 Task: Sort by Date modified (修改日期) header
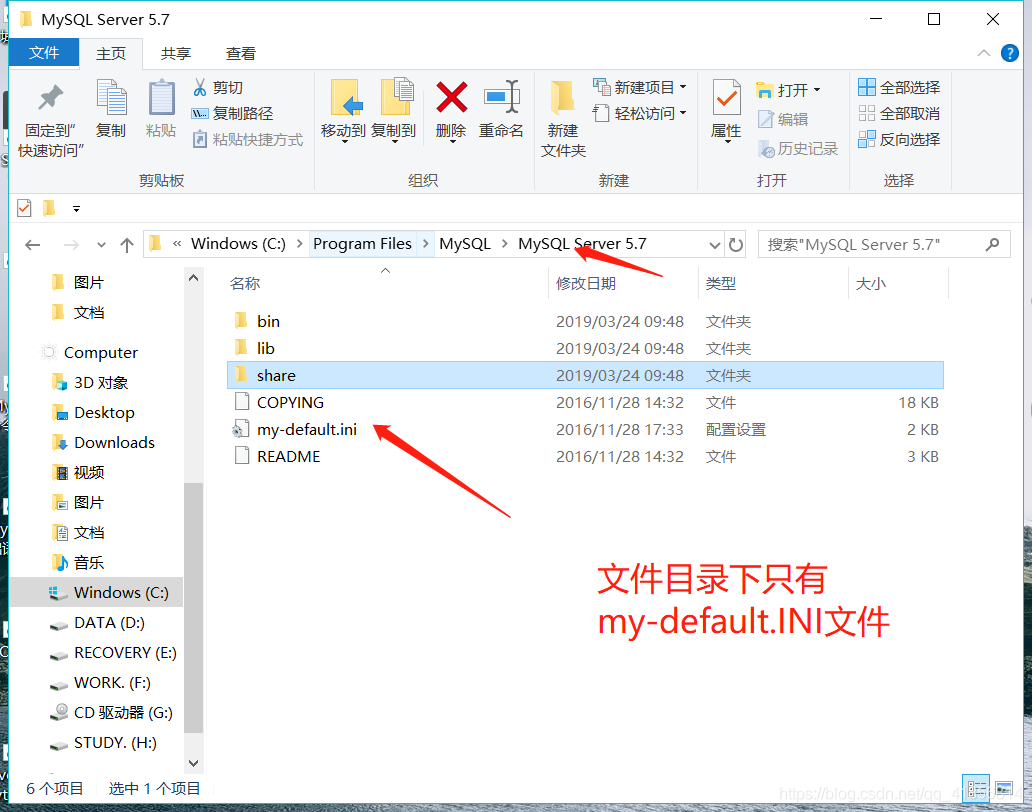[x=586, y=284]
